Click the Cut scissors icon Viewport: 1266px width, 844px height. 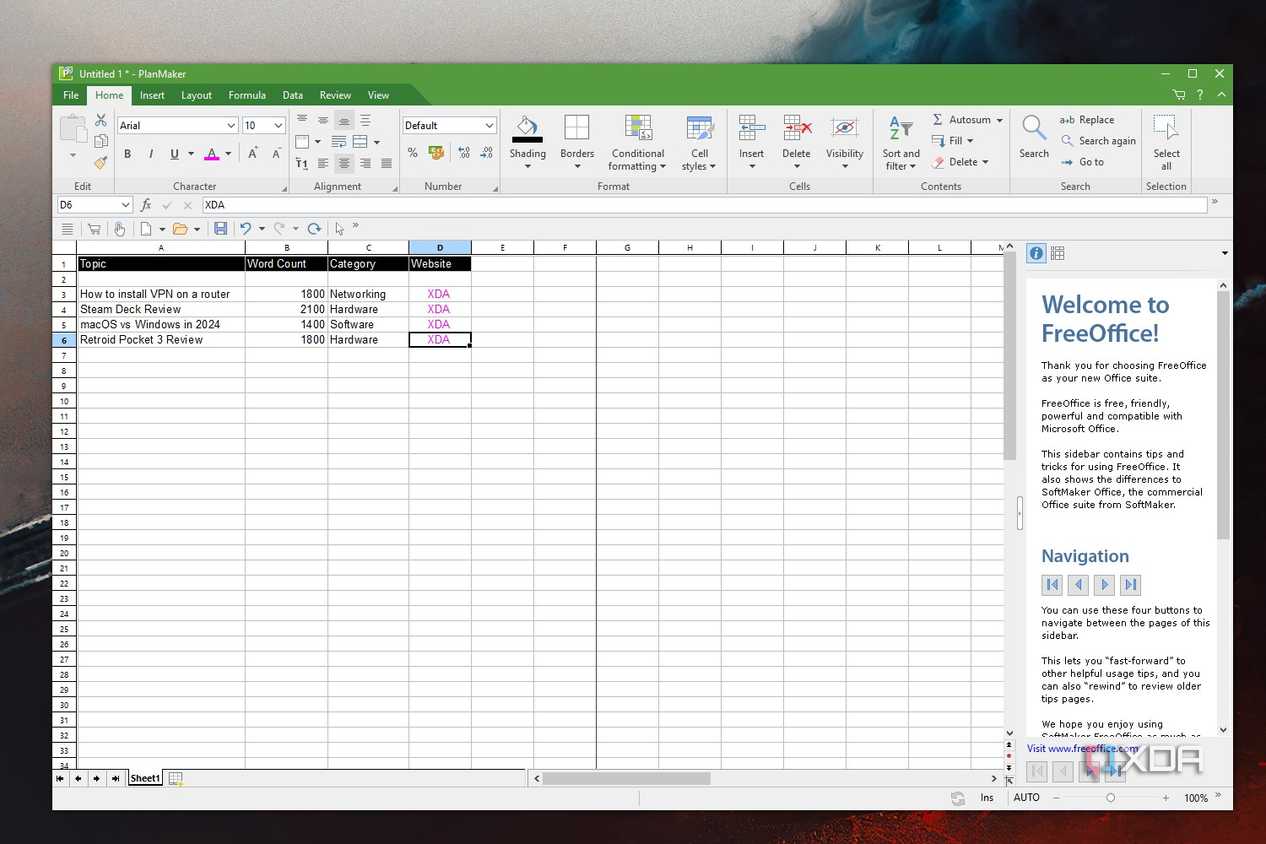101,120
